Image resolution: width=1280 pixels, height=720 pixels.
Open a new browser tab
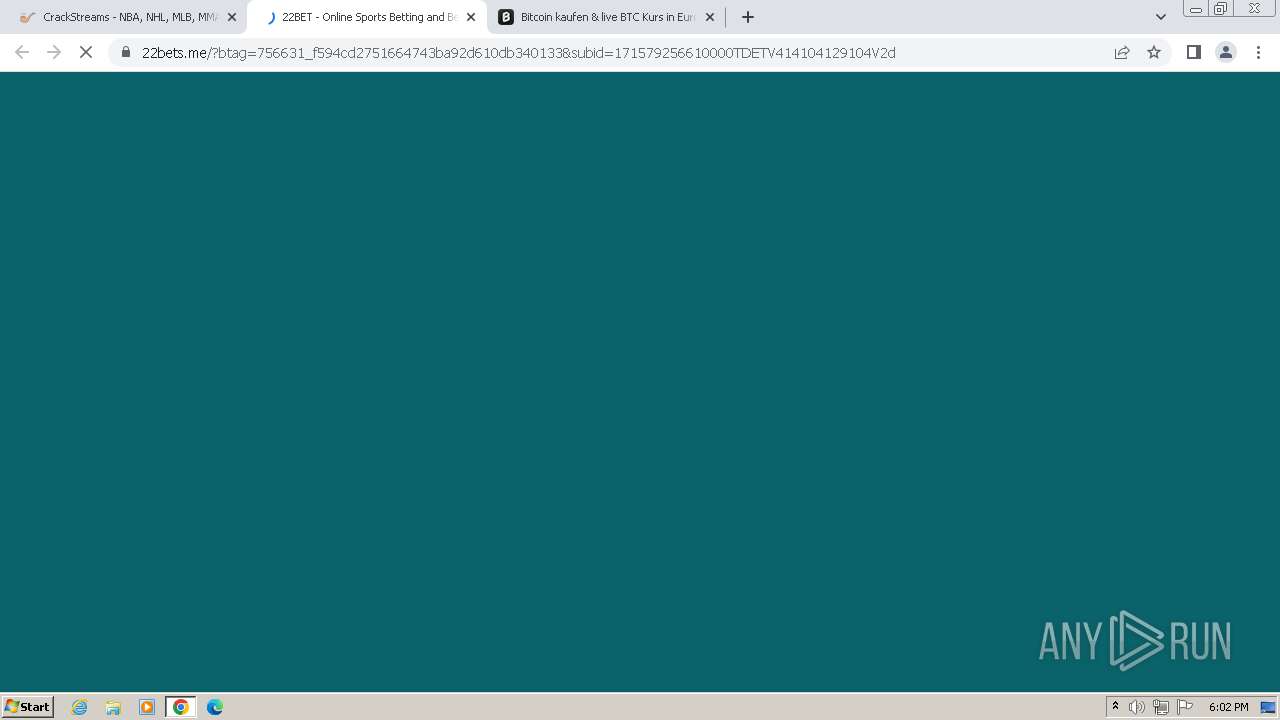(748, 17)
